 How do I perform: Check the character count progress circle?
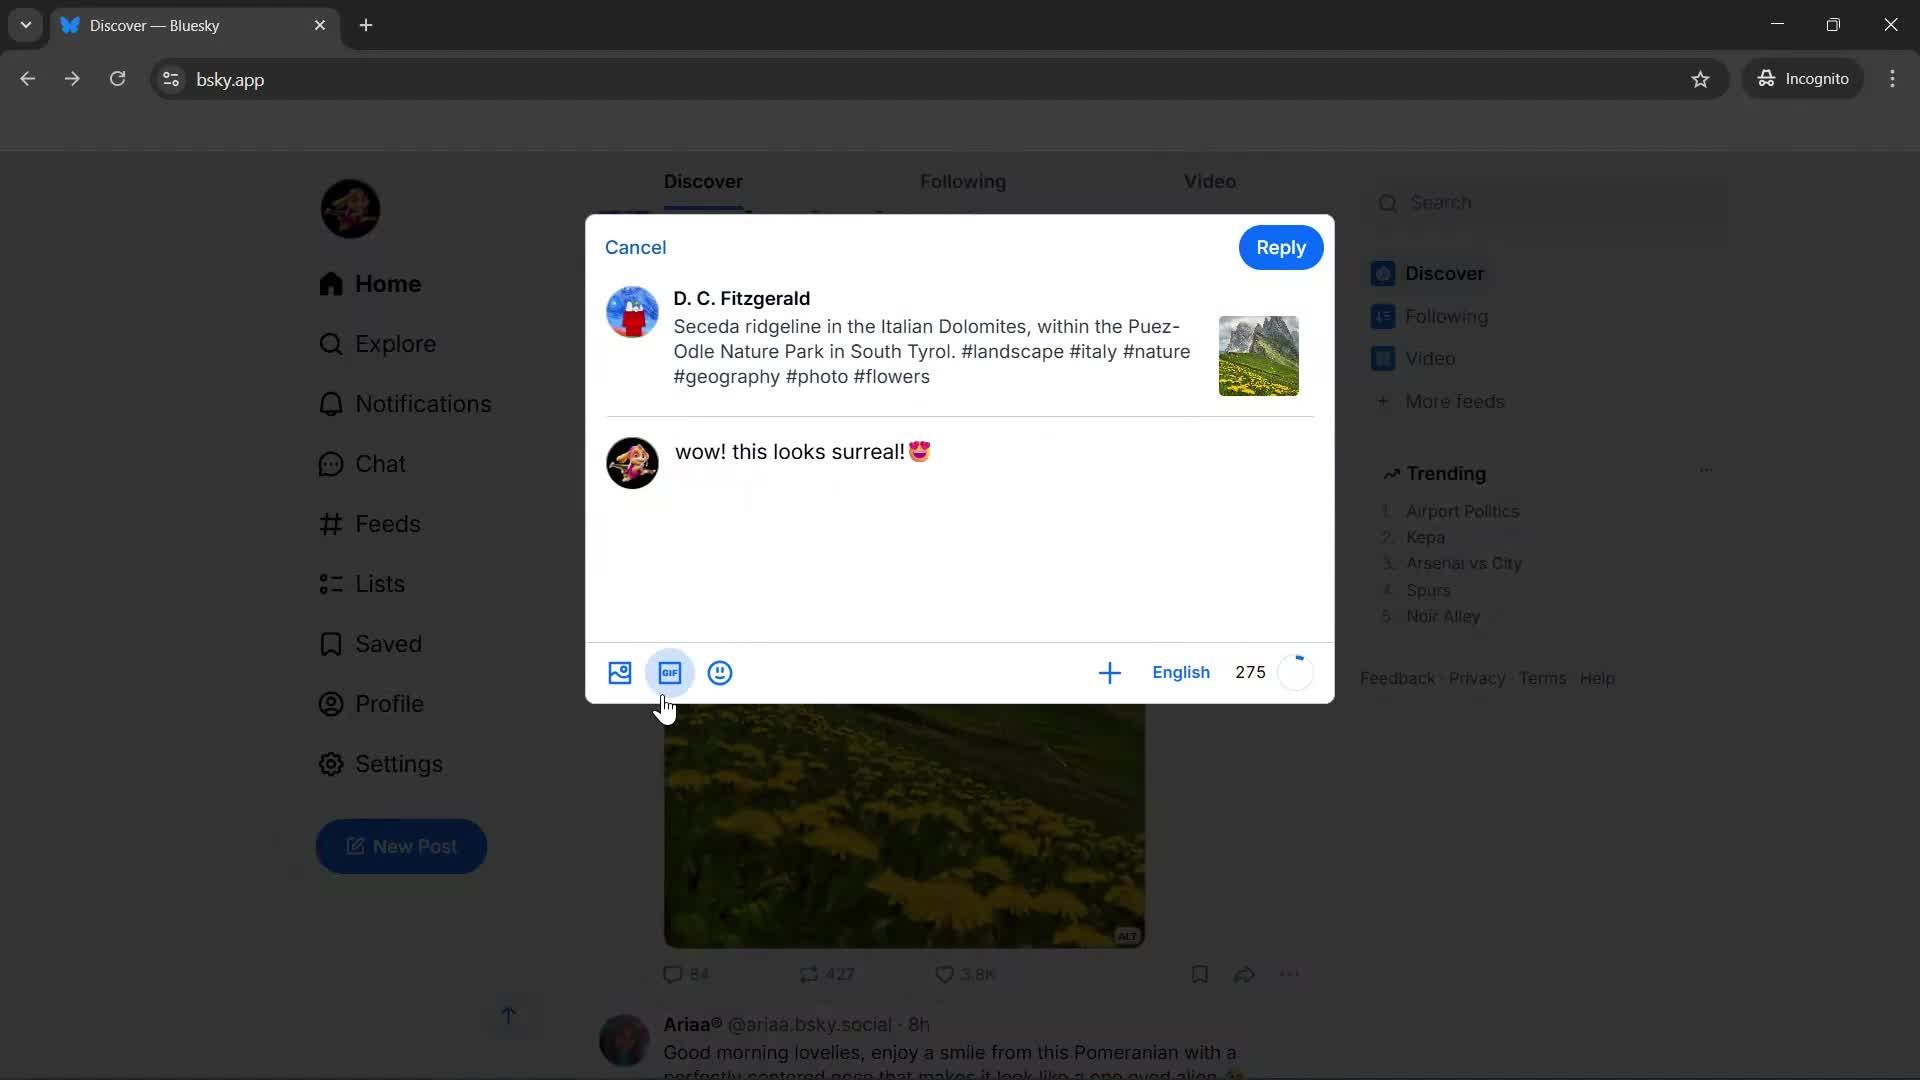point(1296,672)
